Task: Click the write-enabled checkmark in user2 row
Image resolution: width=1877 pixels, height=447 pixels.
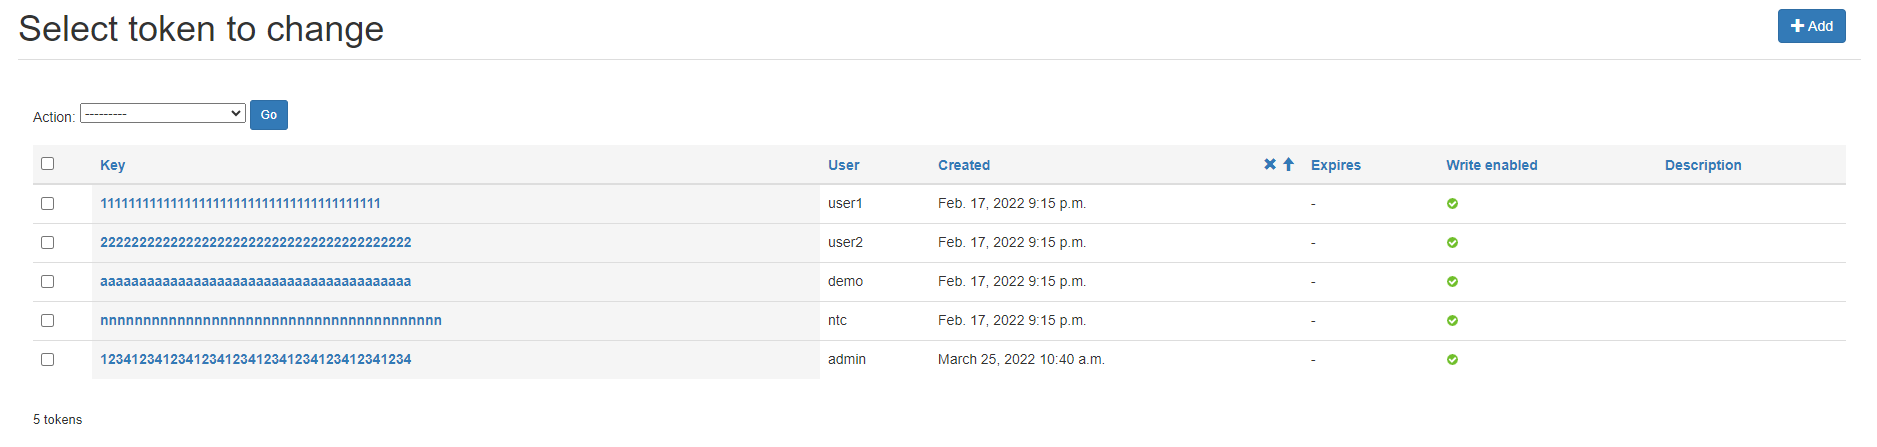Action: click(x=1452, y=243)
